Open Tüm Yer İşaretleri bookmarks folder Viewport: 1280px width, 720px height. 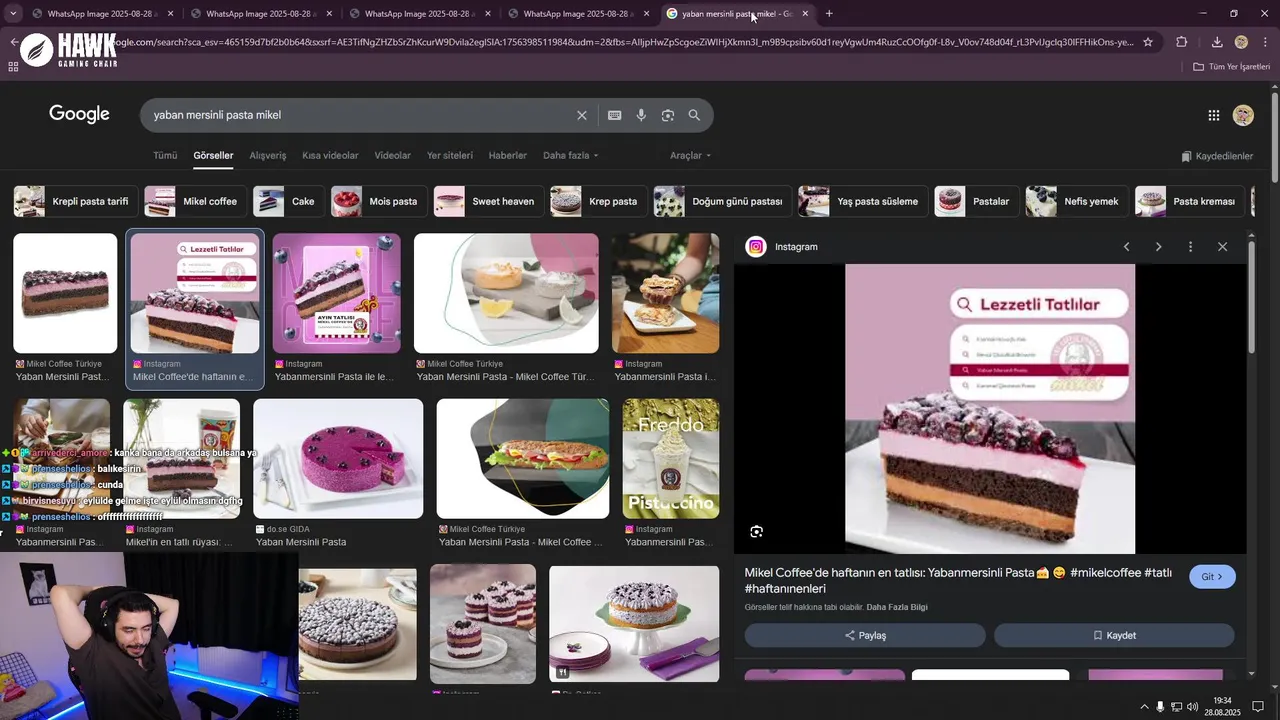[x=1230, y=67]
